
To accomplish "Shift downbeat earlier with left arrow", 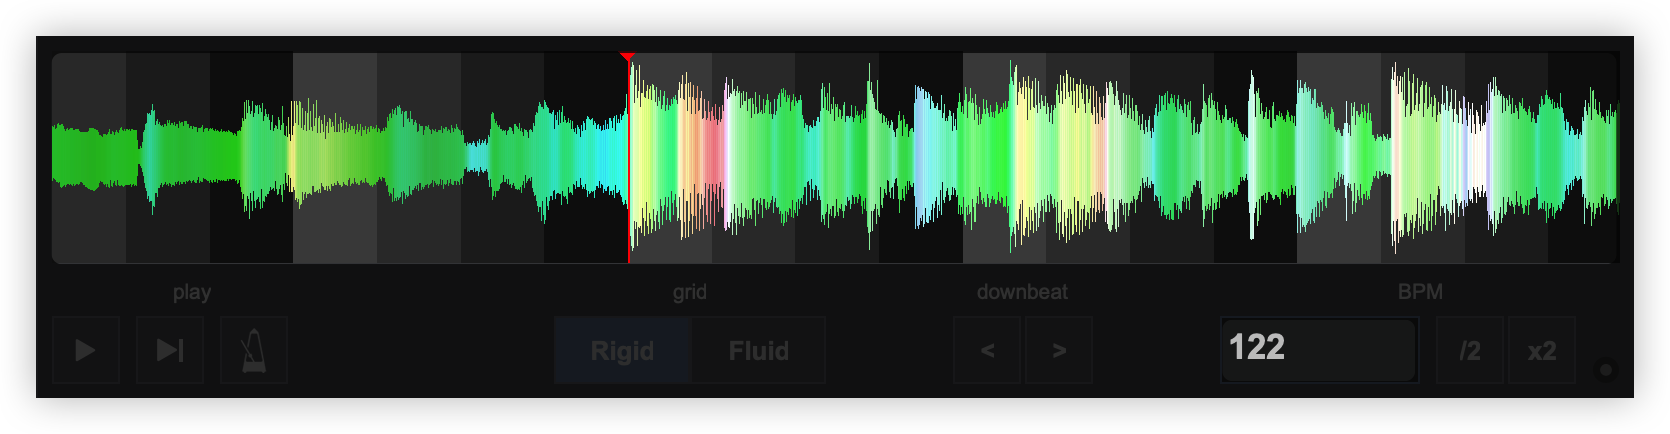I will 987,351.
